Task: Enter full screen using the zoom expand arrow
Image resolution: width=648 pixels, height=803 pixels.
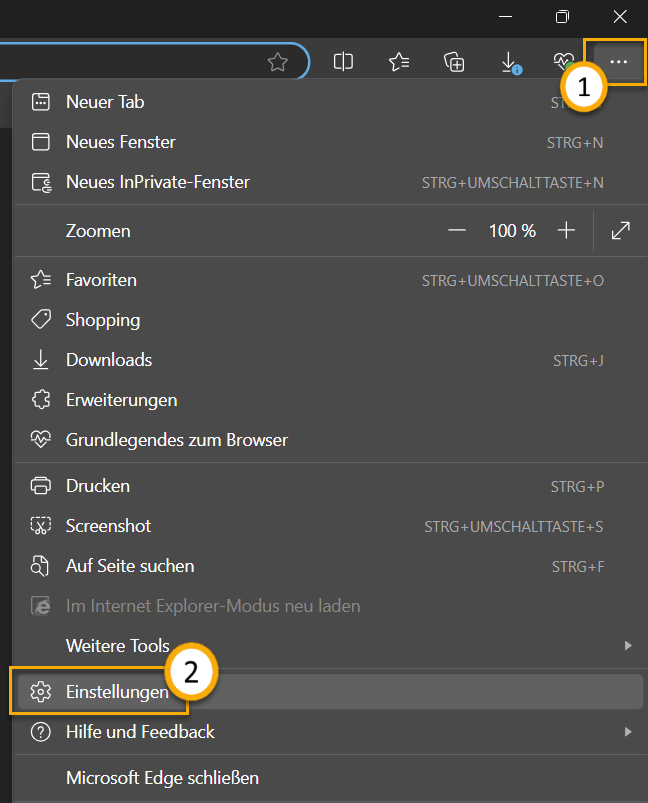Action: coord(620,231)
